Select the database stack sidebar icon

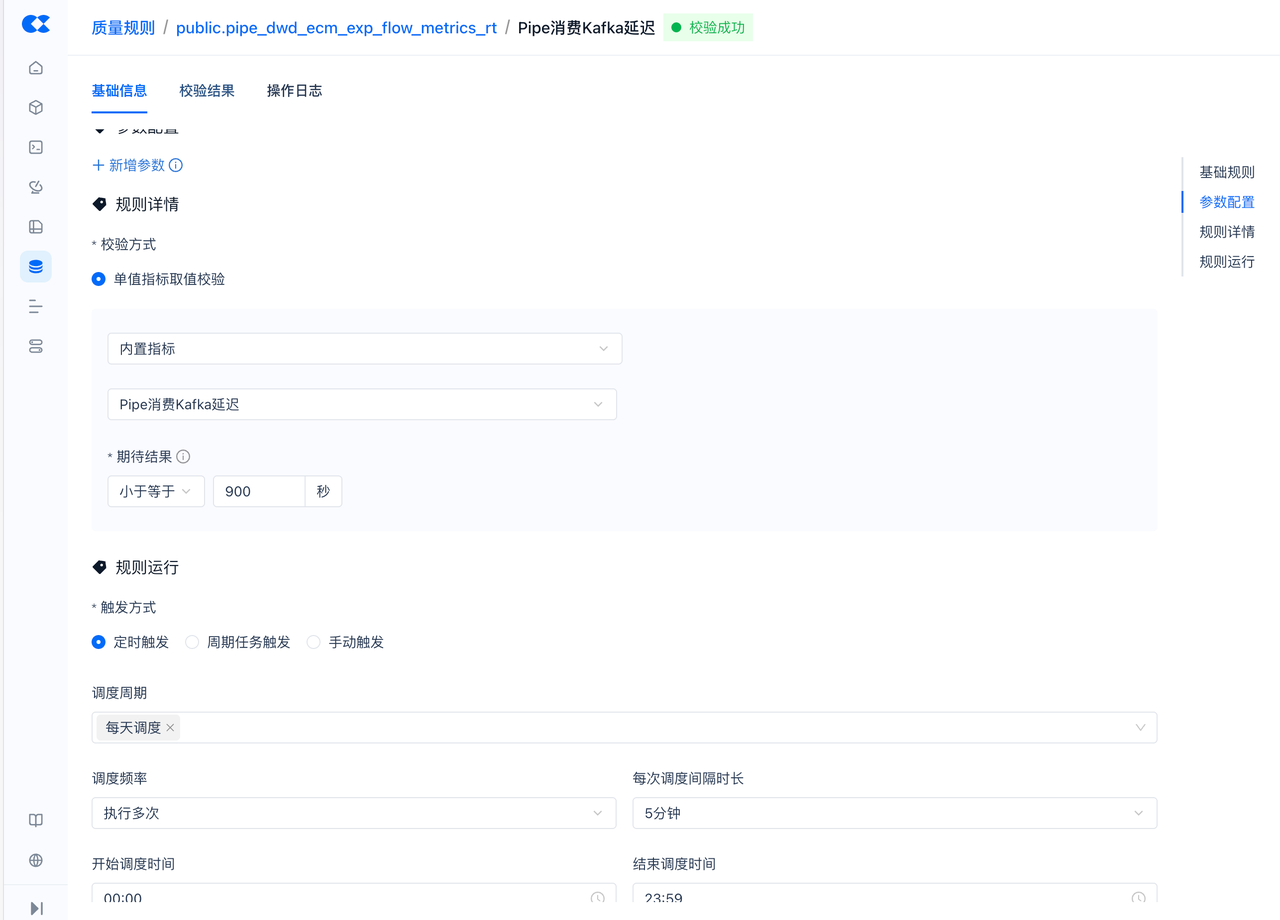coord(36,267)
